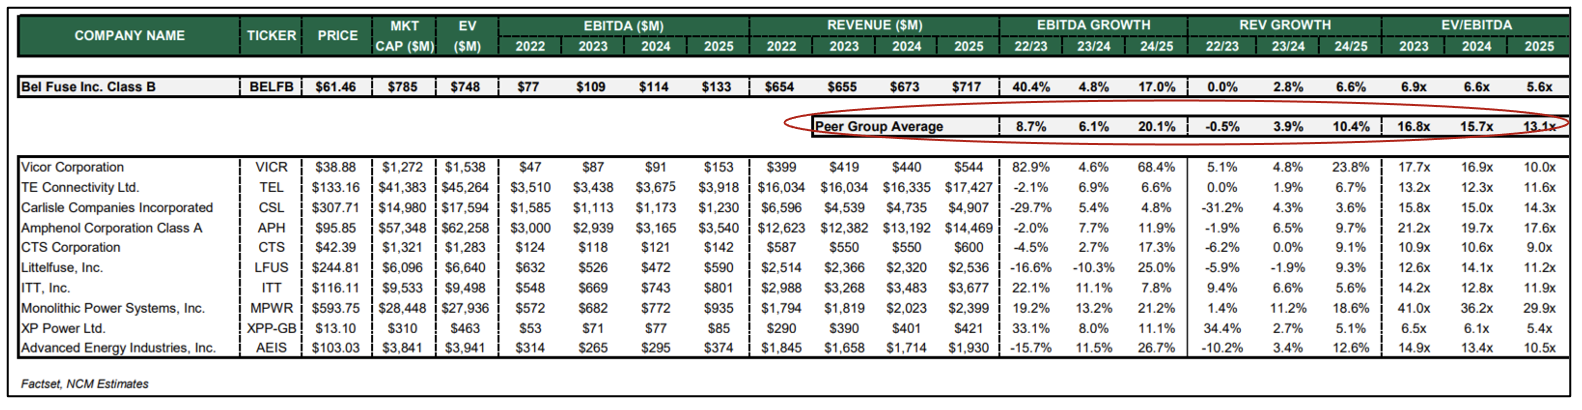Select the CSL ticker cell
The height and width of the screenshot is (410, 1582).
(x=272, y=207)
